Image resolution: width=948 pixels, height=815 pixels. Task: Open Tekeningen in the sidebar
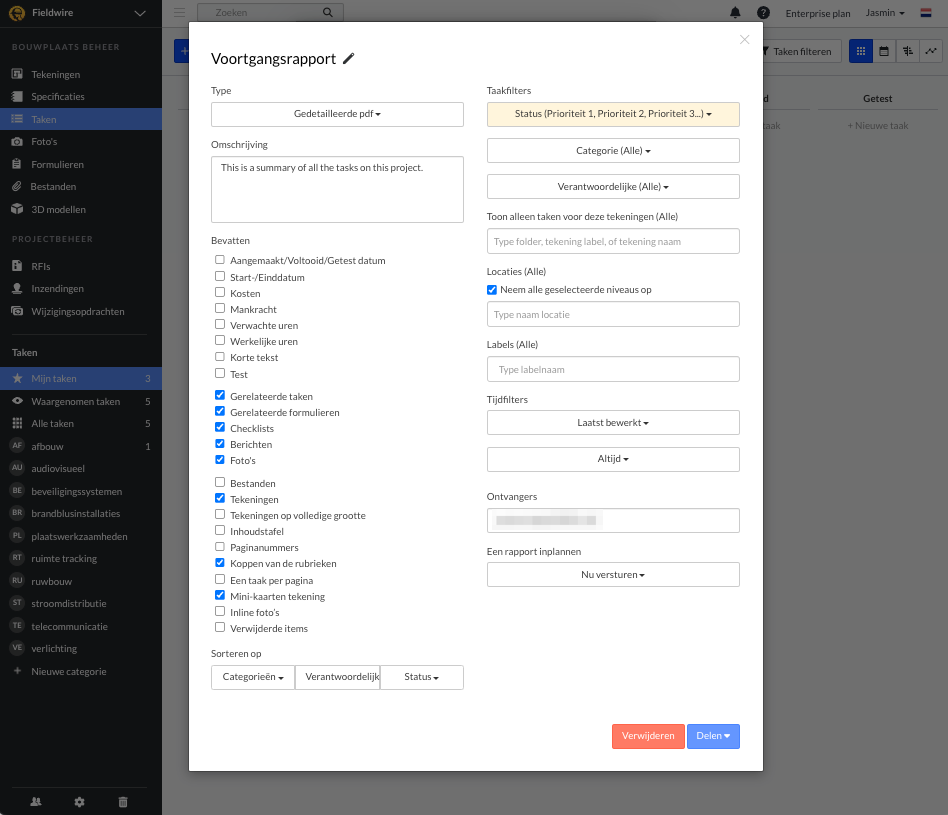(55, 75)
